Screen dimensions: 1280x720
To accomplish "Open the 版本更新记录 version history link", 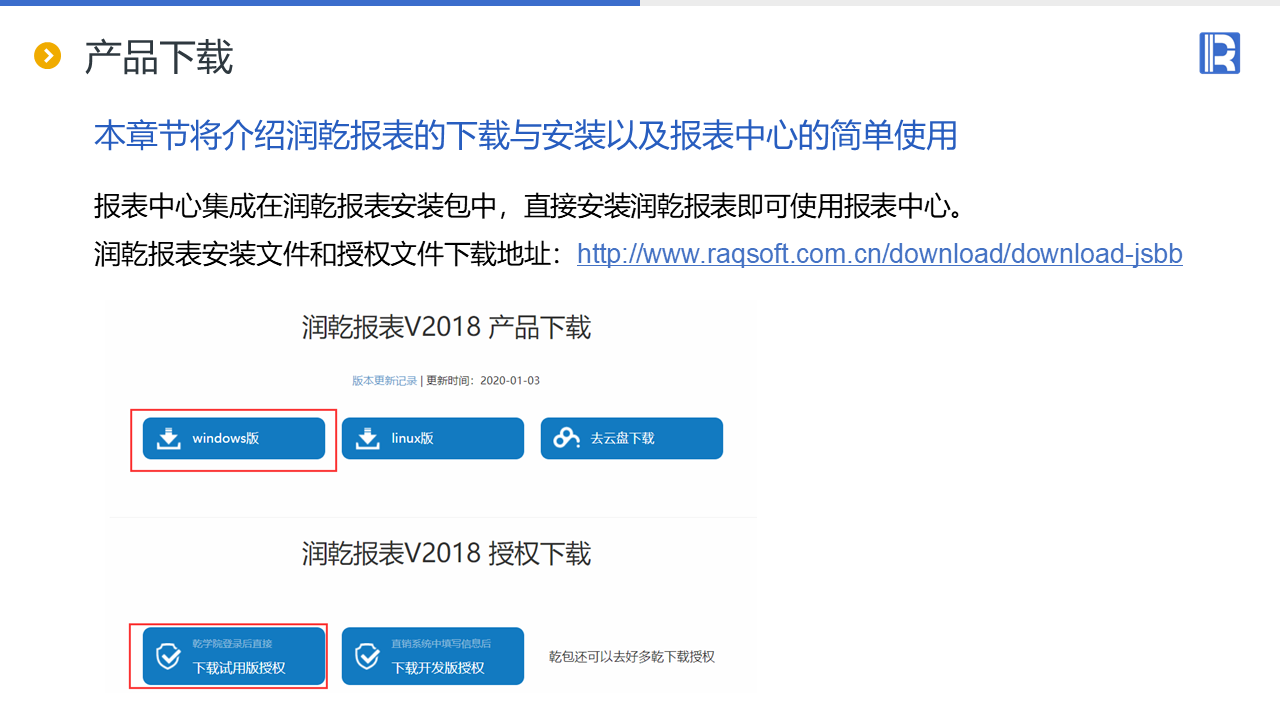I will (385, 380).
